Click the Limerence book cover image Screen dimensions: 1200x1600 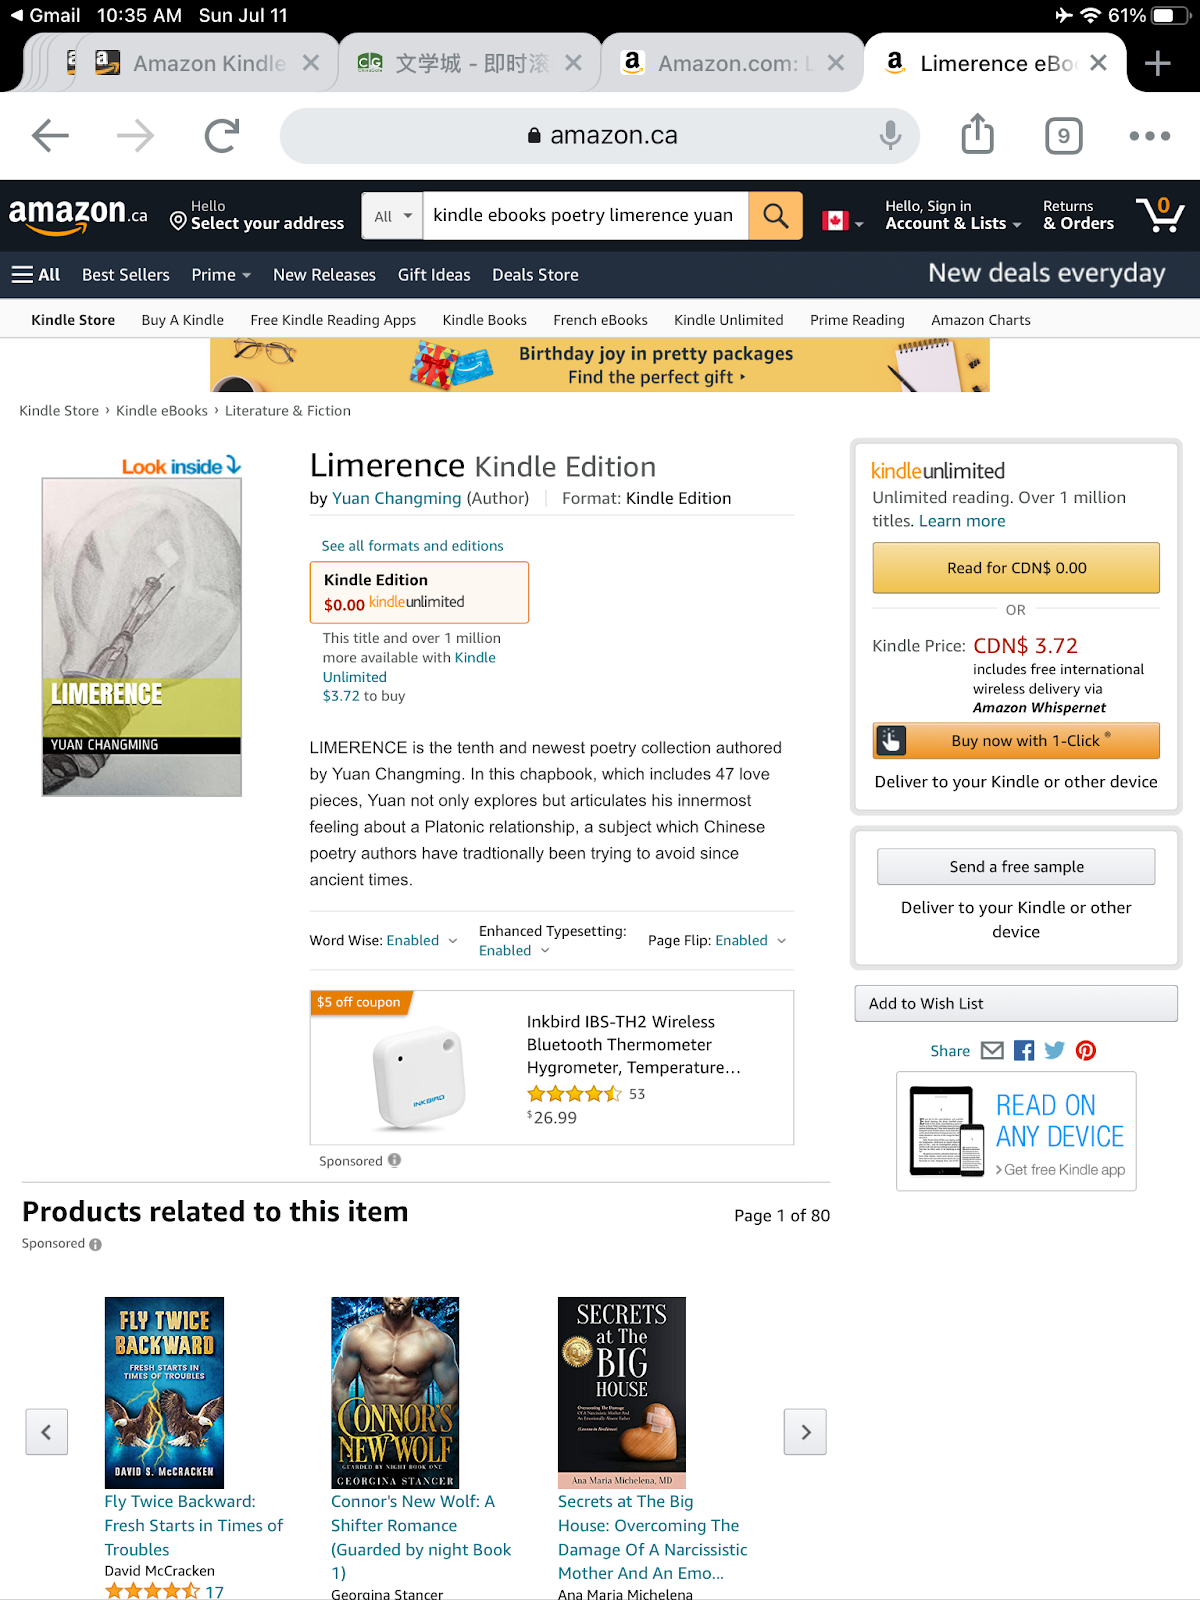coord(142,637)
